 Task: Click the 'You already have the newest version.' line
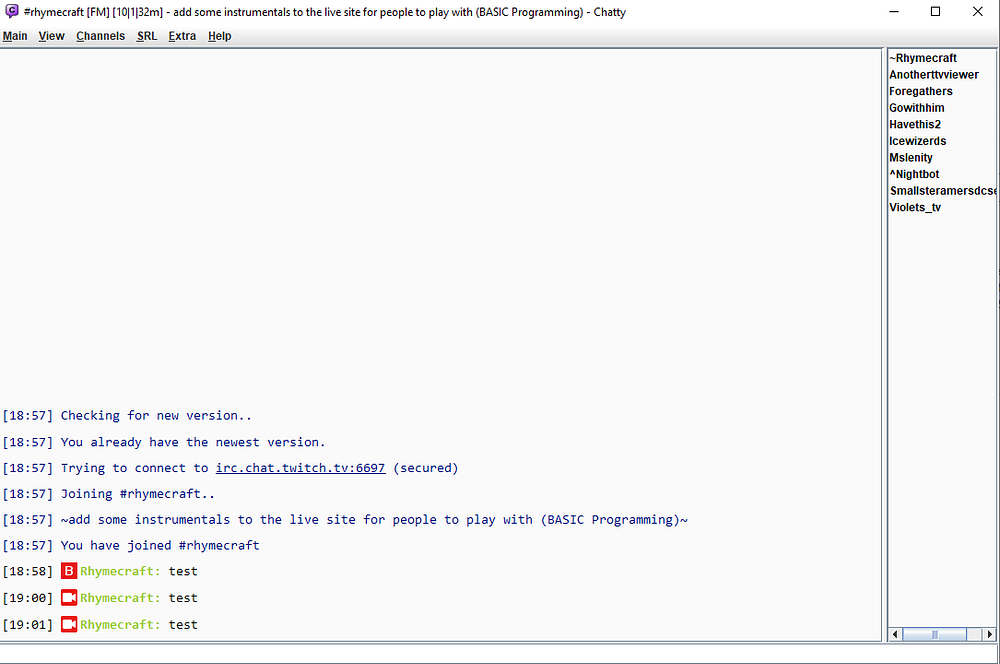[x=193, y=442]
